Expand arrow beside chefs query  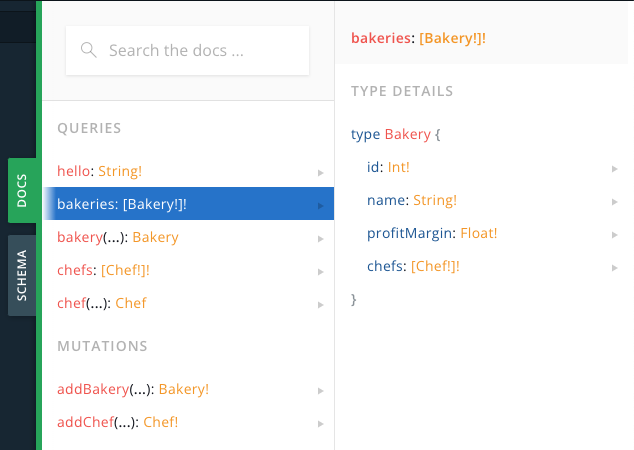(321, 272)
